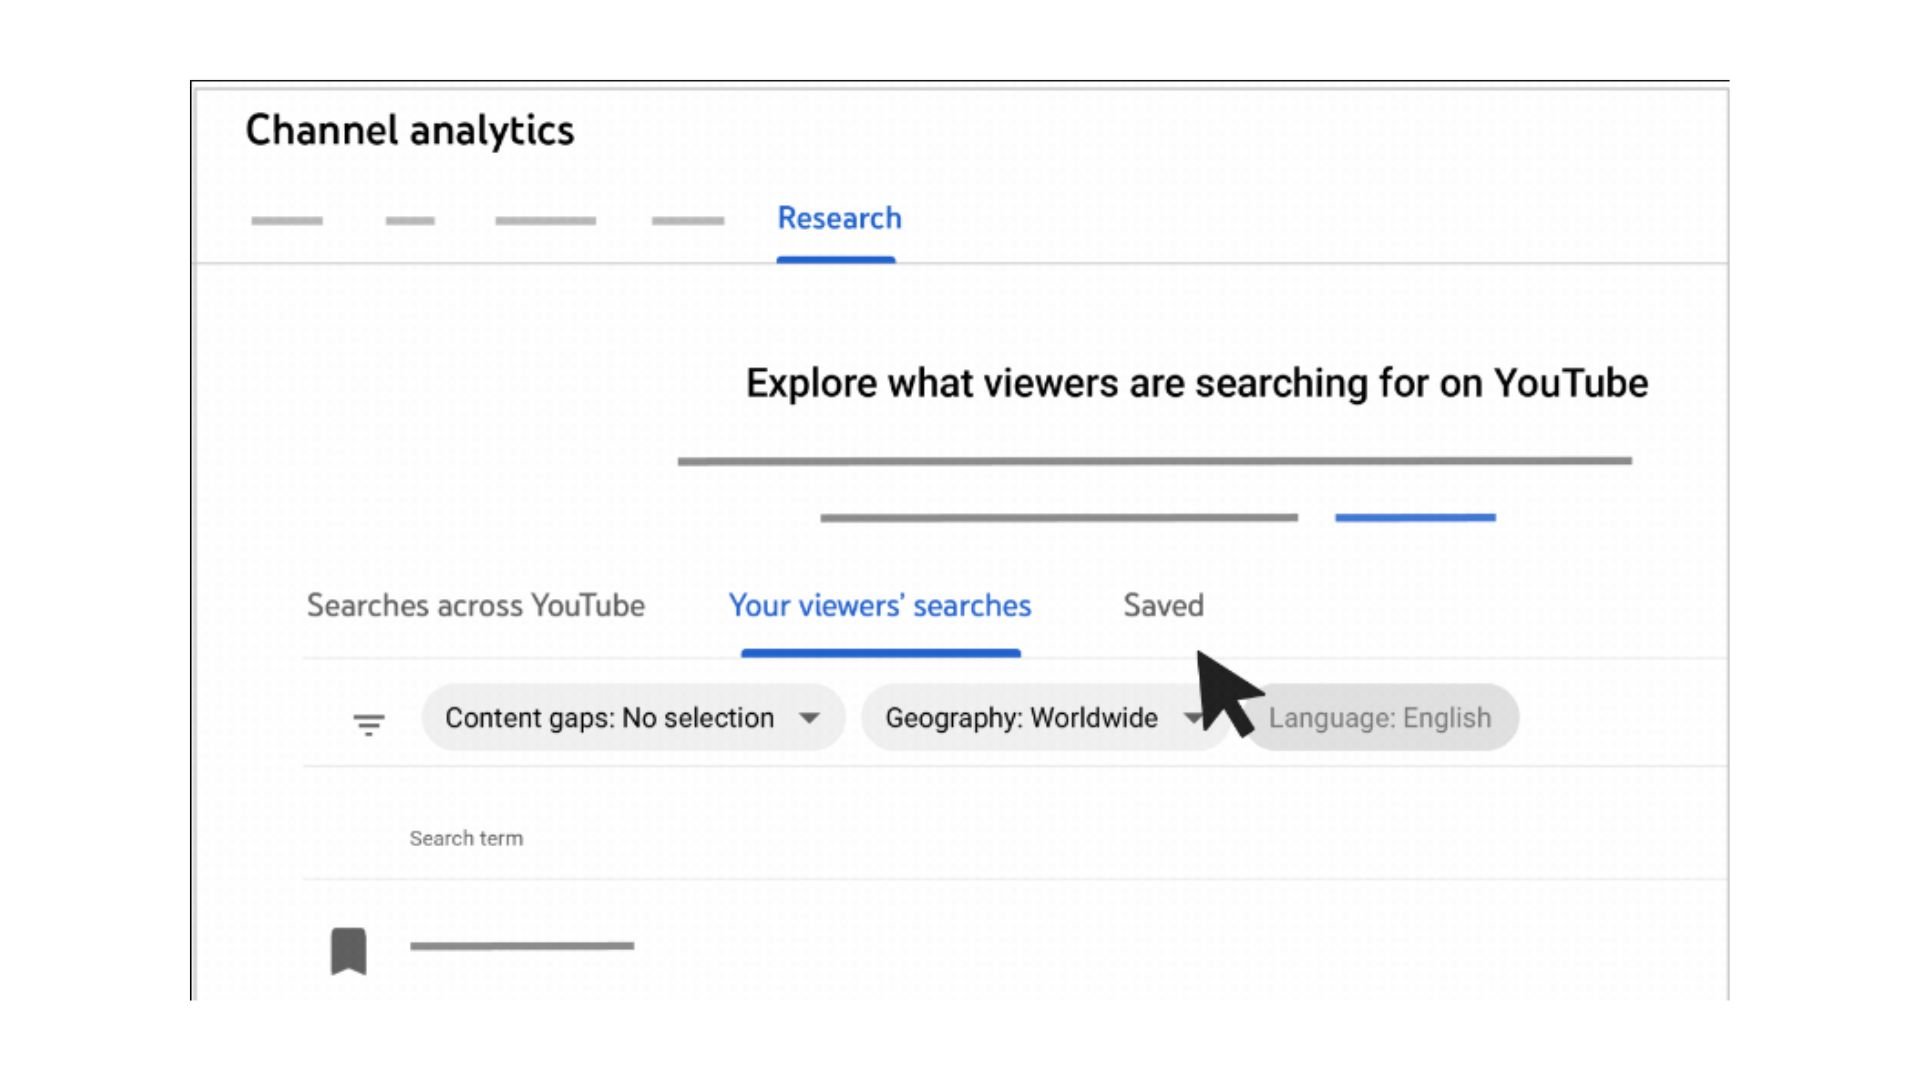Image resolution: width=1920 pixels, height=1080 pixels.
Task: Select the Searches across YouTube tab
Action: click(476, 605)
